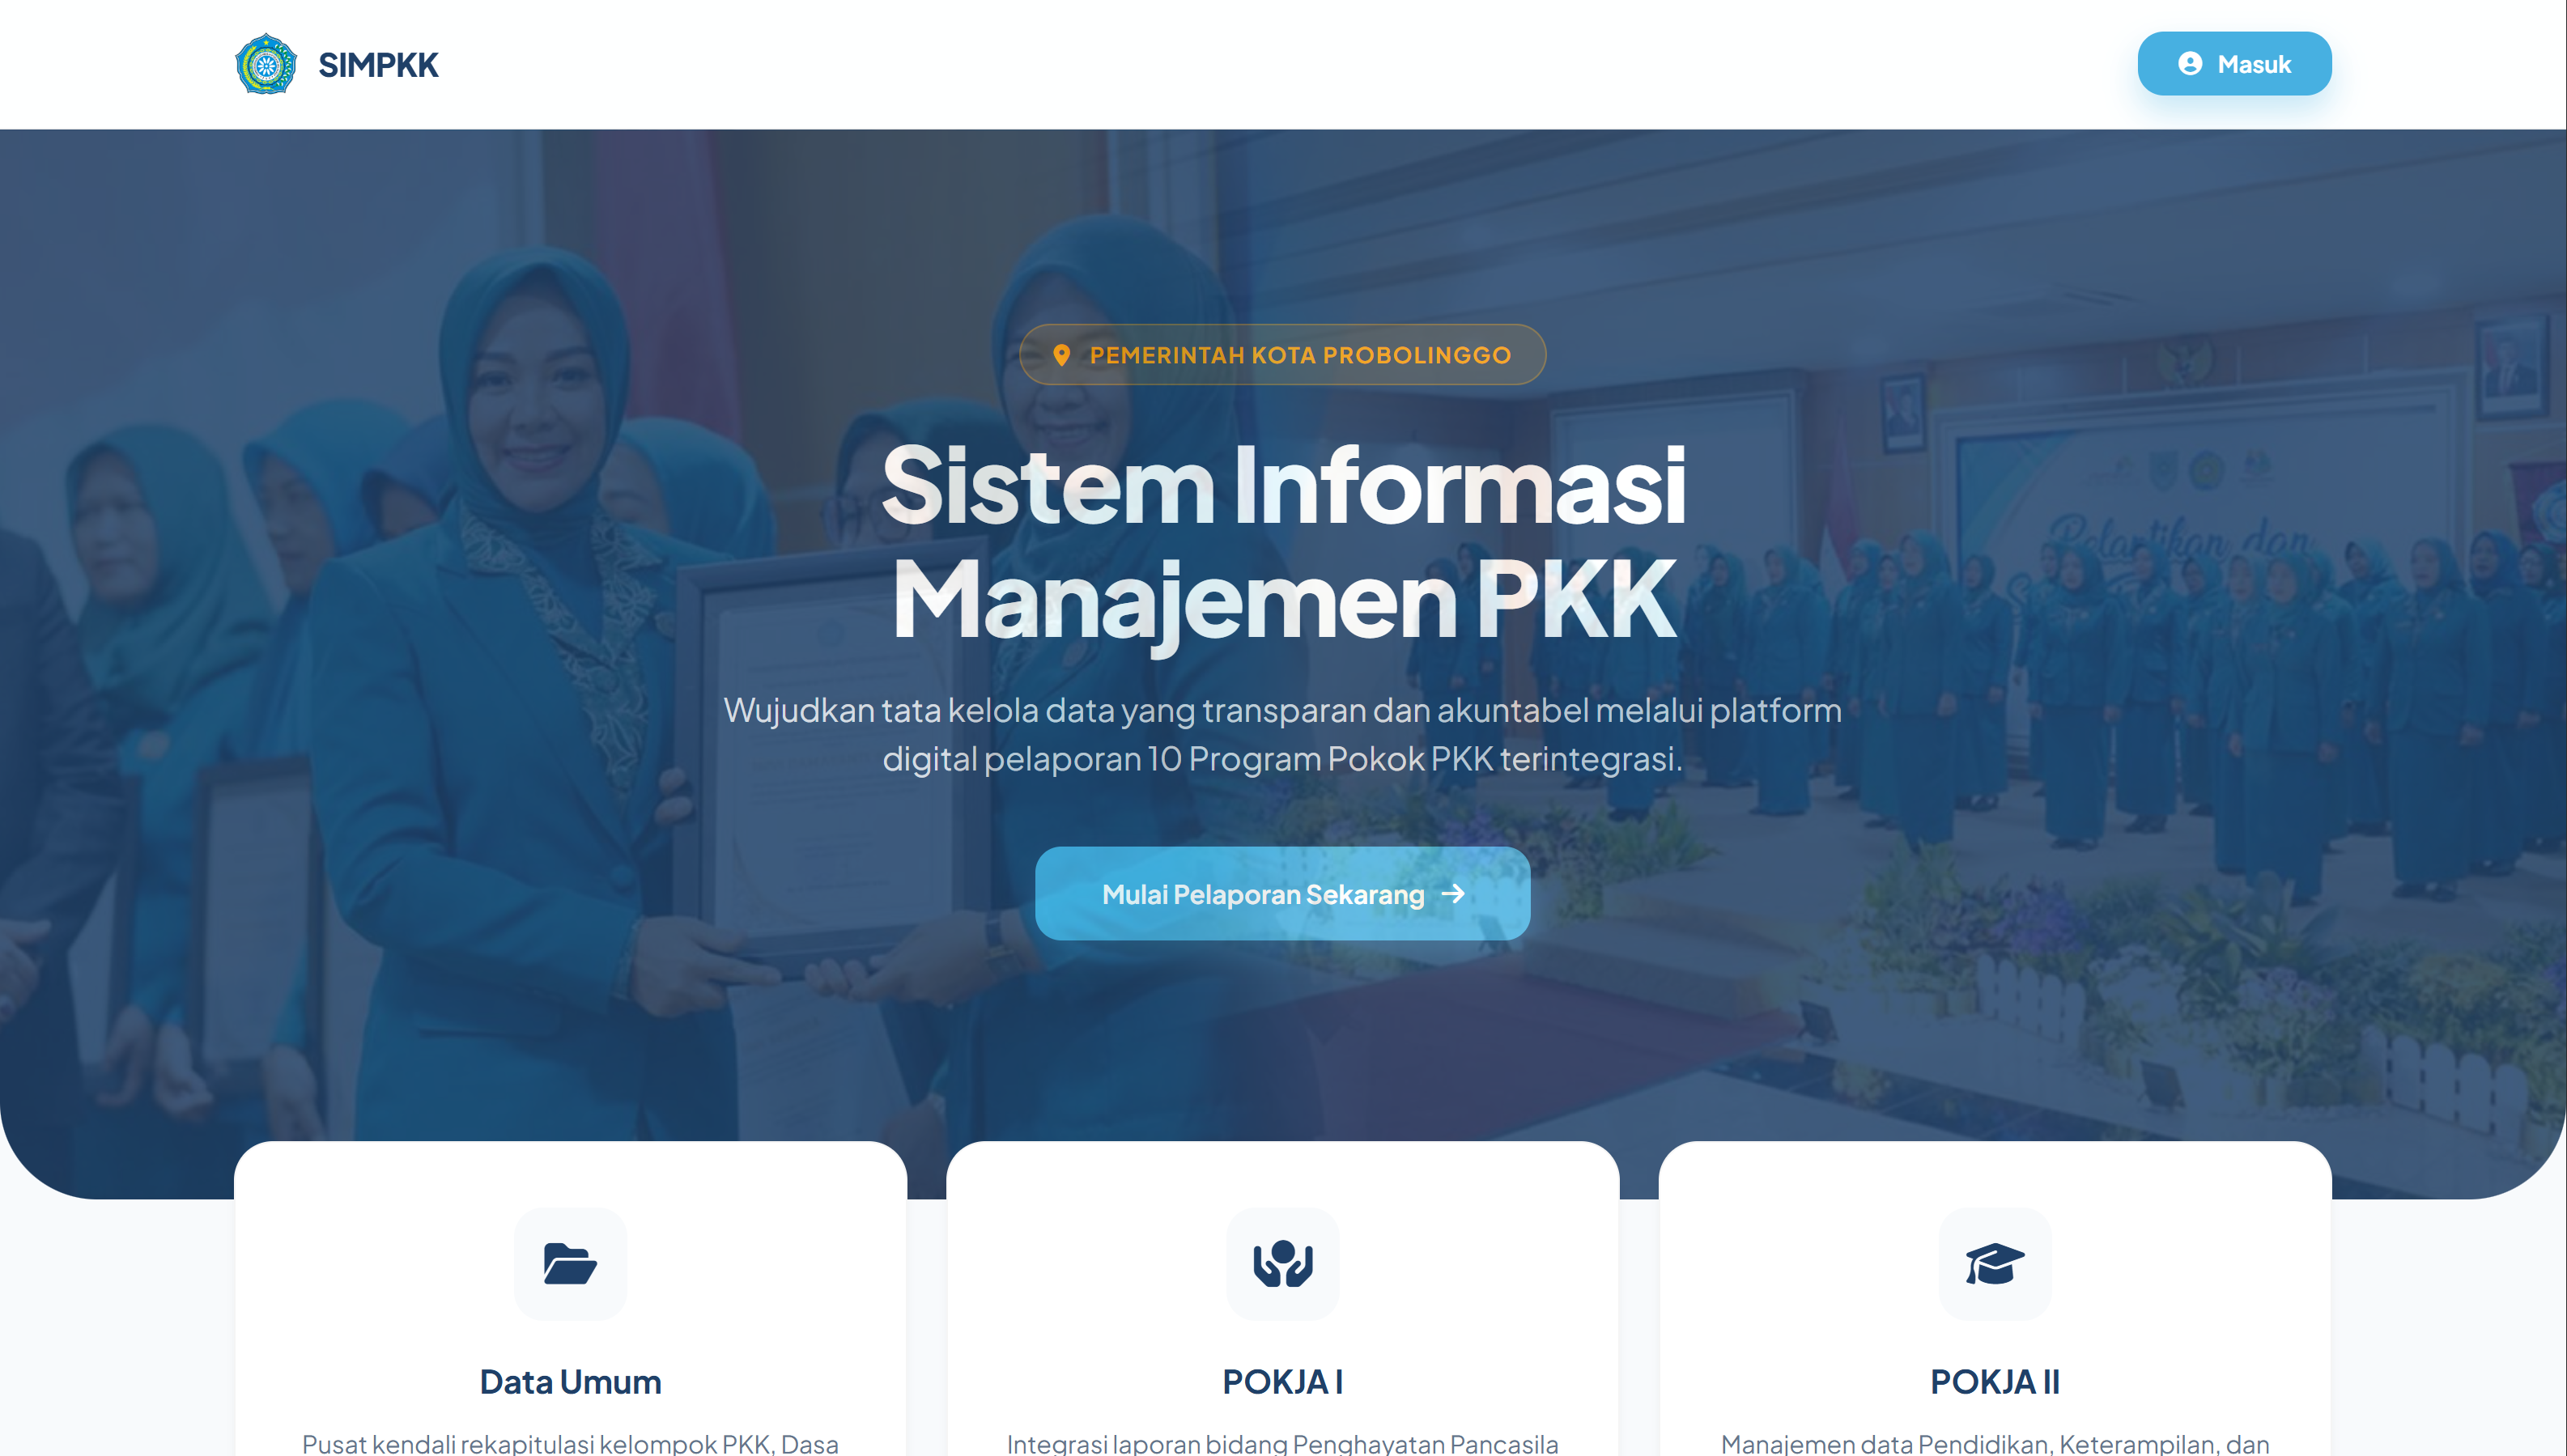Open the POKJA I card

point(1283,1300)
